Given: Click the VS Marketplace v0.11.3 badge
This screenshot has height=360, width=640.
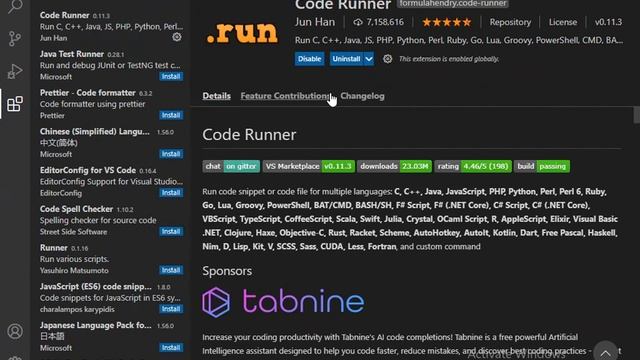Looking at the screenshot, I should click(x=309, y=166).
